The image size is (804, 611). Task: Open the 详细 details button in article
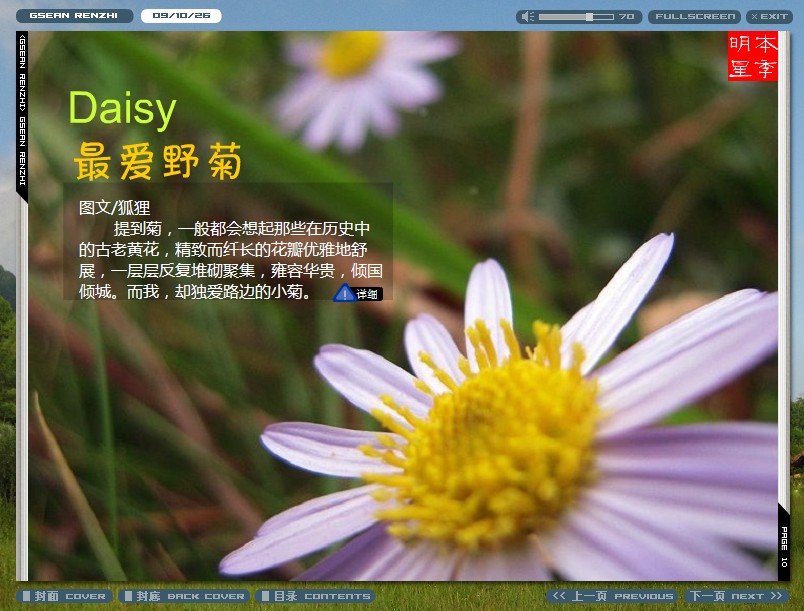pos(367,294)
